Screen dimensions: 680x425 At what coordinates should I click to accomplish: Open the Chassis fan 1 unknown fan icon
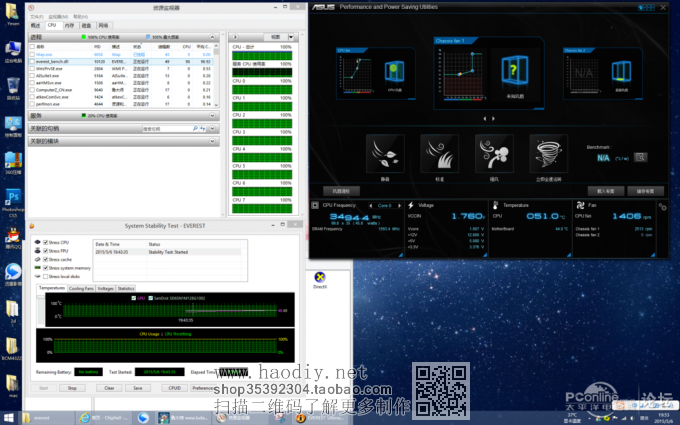513,71
